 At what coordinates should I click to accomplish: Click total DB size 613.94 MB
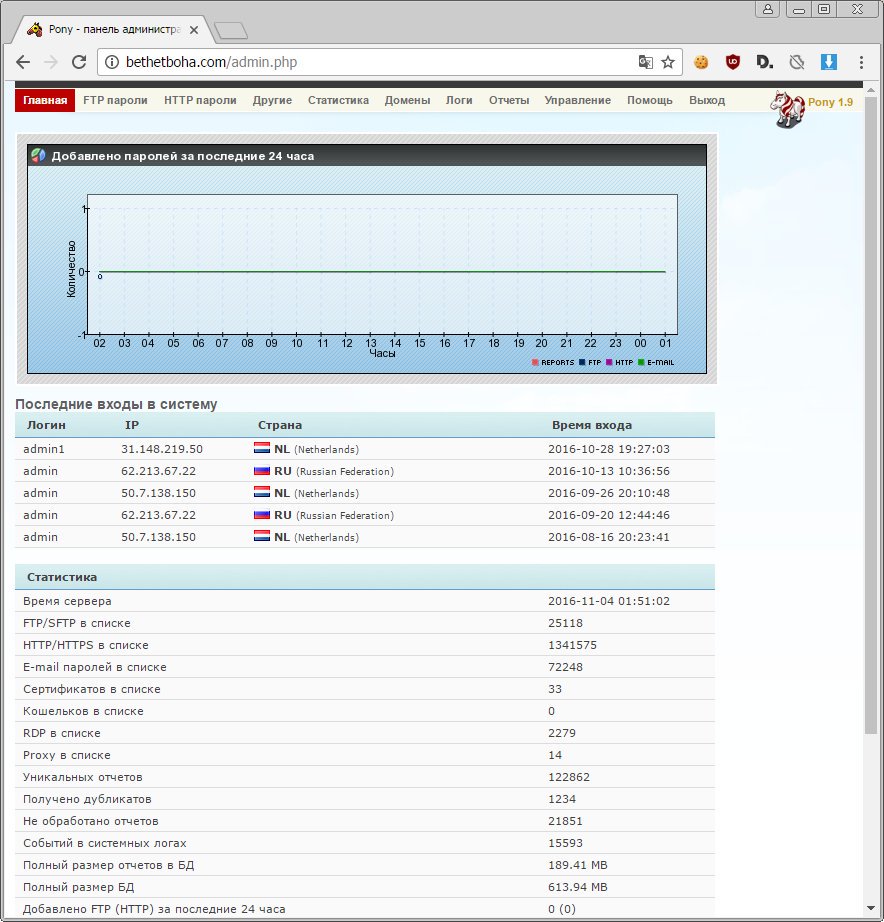click(578, 887)
